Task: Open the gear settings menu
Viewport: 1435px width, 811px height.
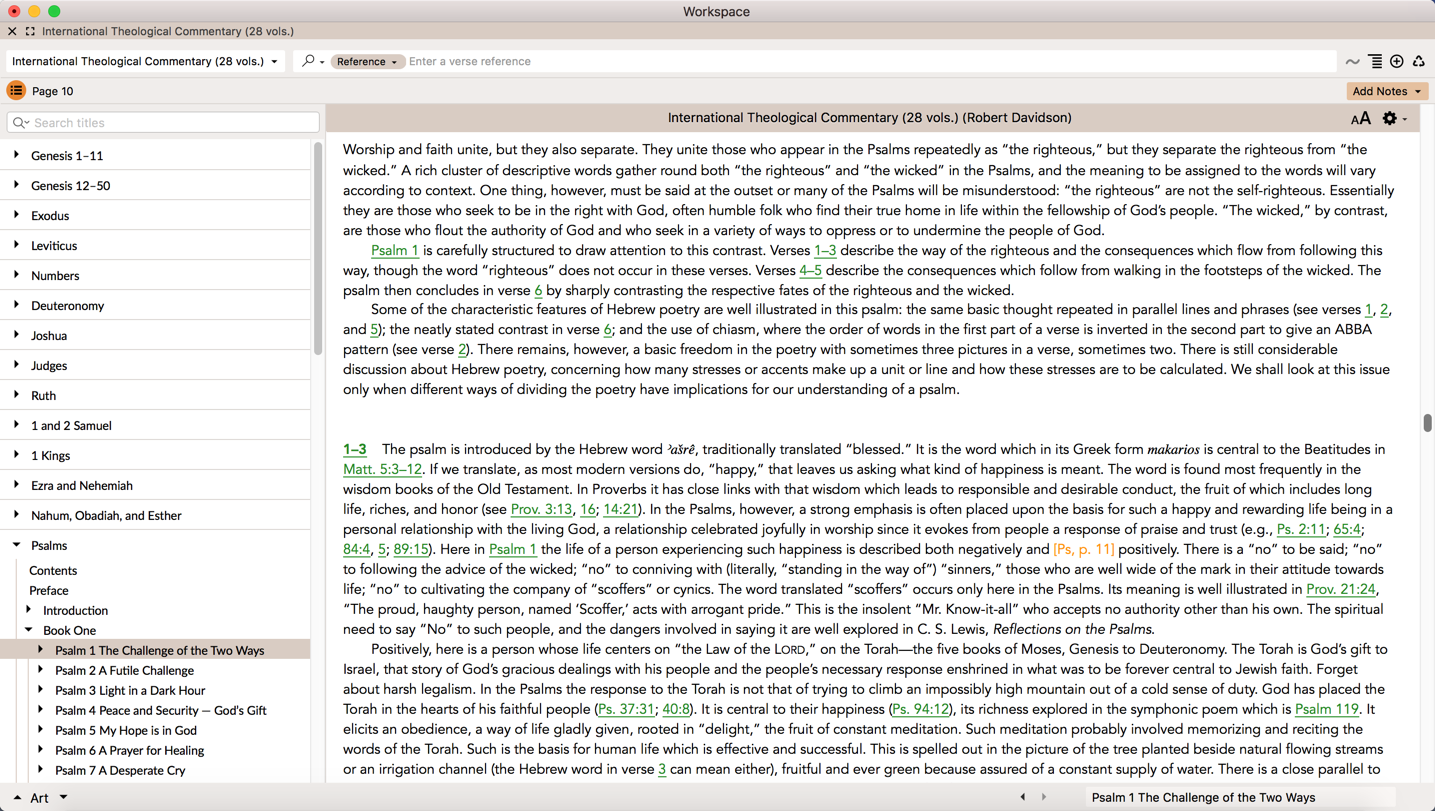Action: click(1390, 118)
